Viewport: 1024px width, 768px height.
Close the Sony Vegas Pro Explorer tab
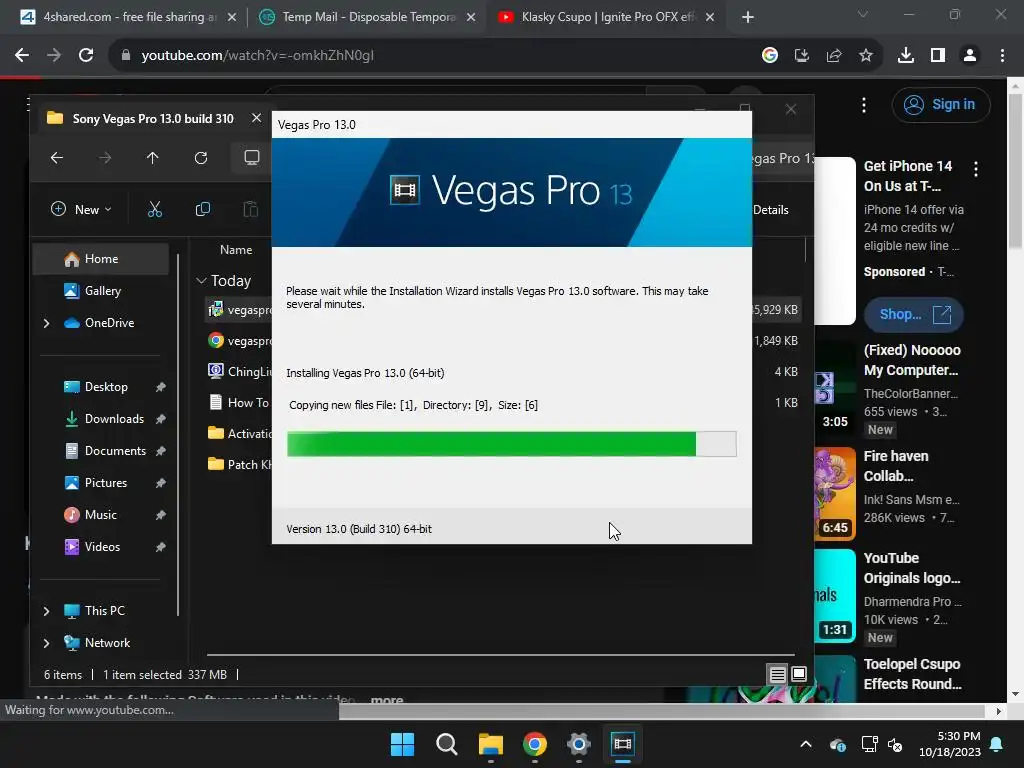coord(257,118)
